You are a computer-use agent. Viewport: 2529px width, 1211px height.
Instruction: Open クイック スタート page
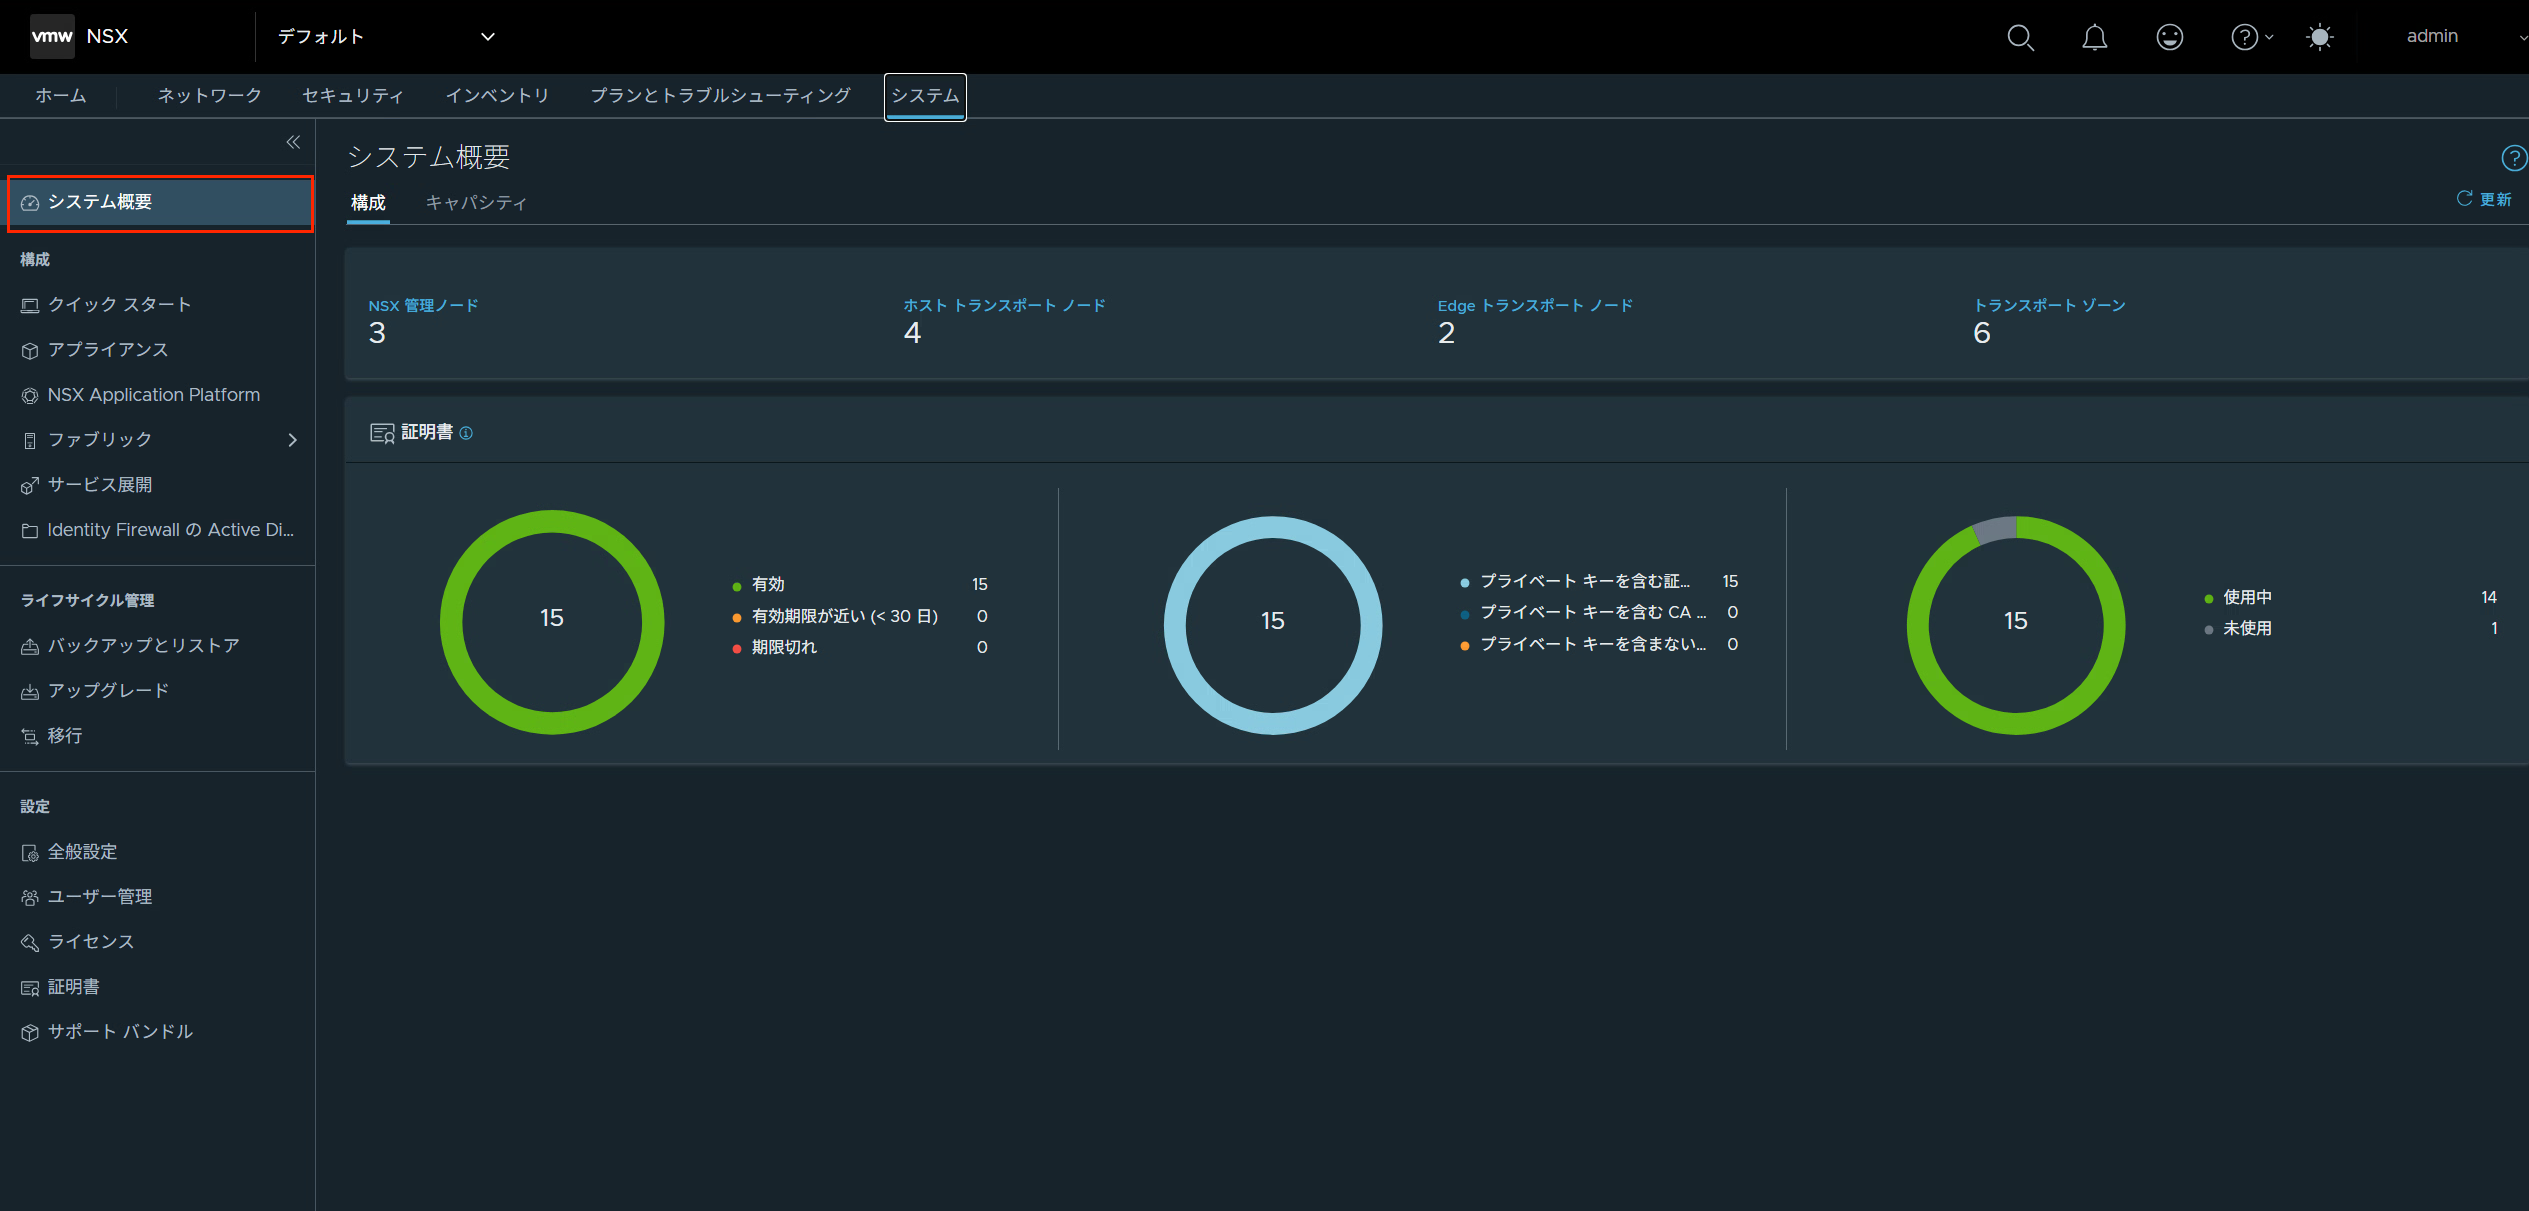(119, 304)
